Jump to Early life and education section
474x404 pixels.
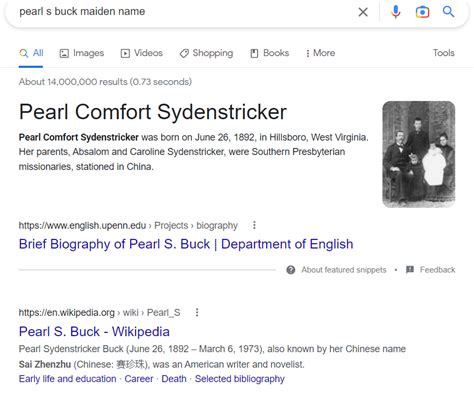67,379
